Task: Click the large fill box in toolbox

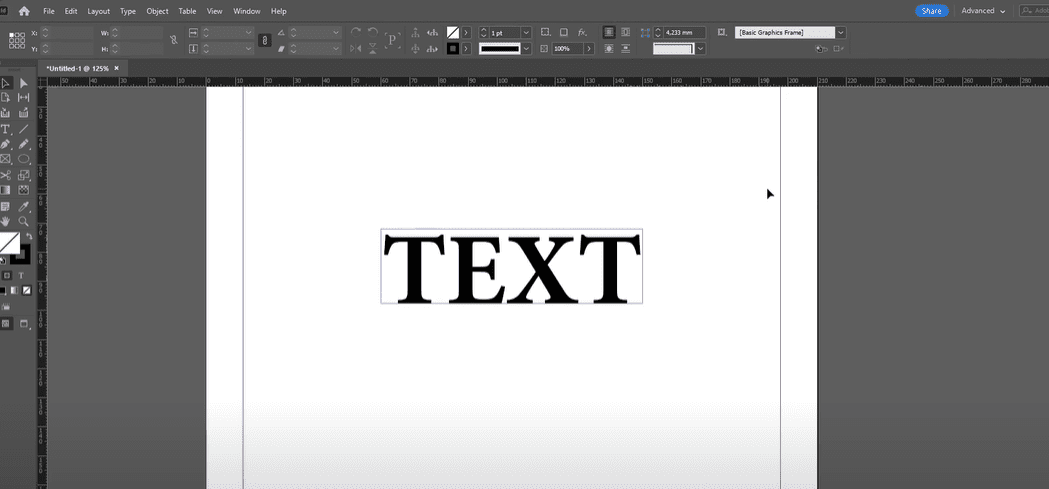Action: pos(9,243)
